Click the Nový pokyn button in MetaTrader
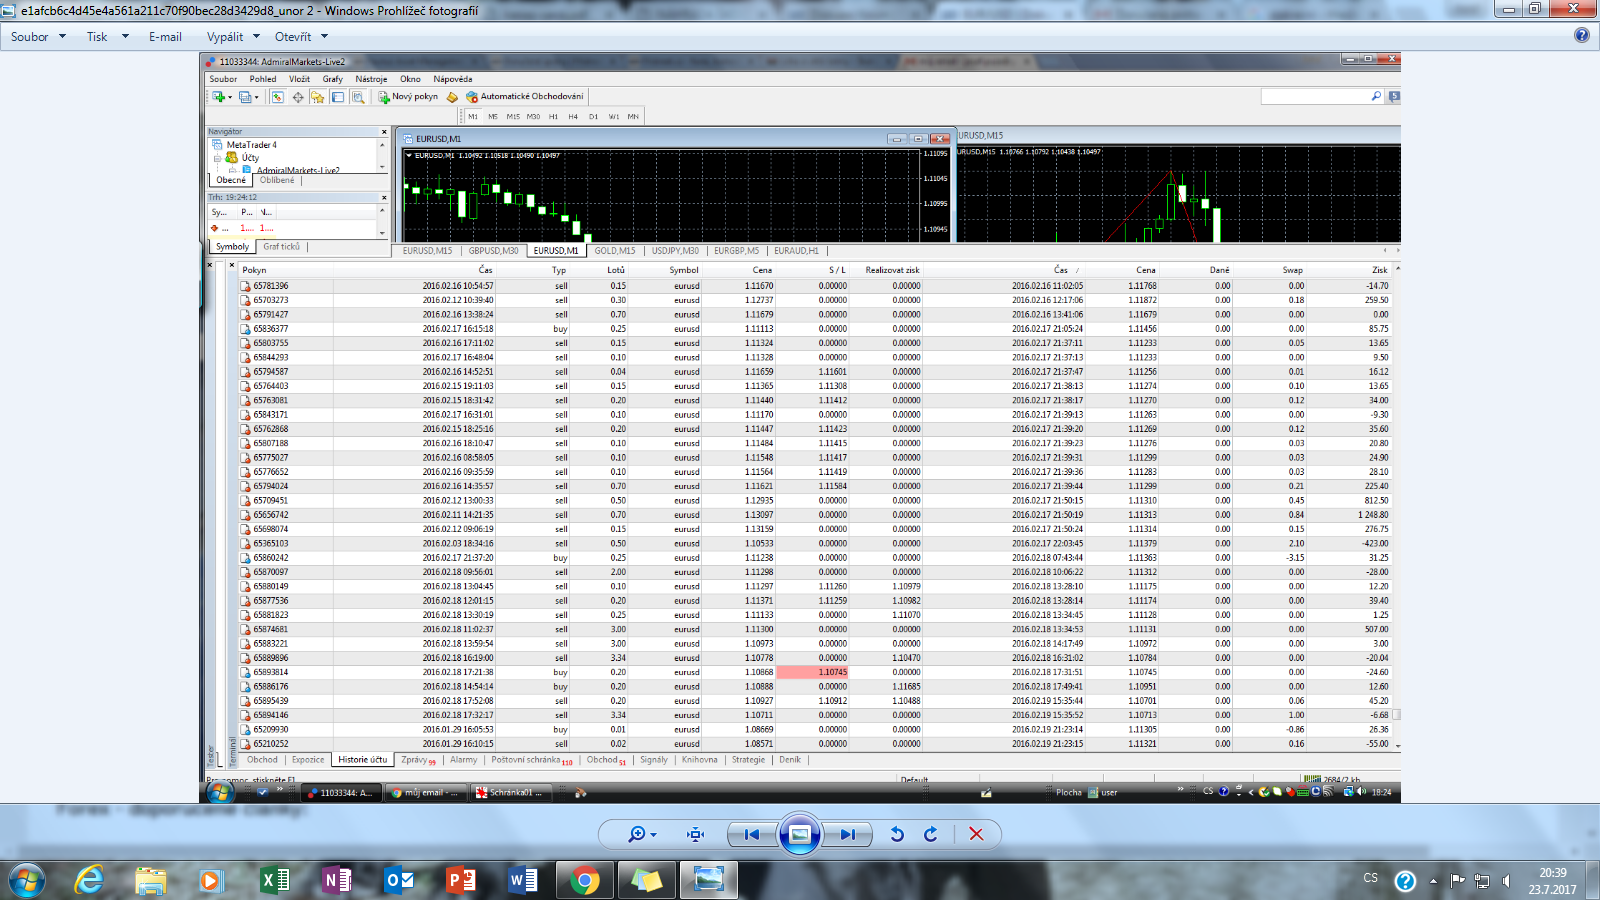The height and width of the screenshot is (900, 1600). [408, 97]
